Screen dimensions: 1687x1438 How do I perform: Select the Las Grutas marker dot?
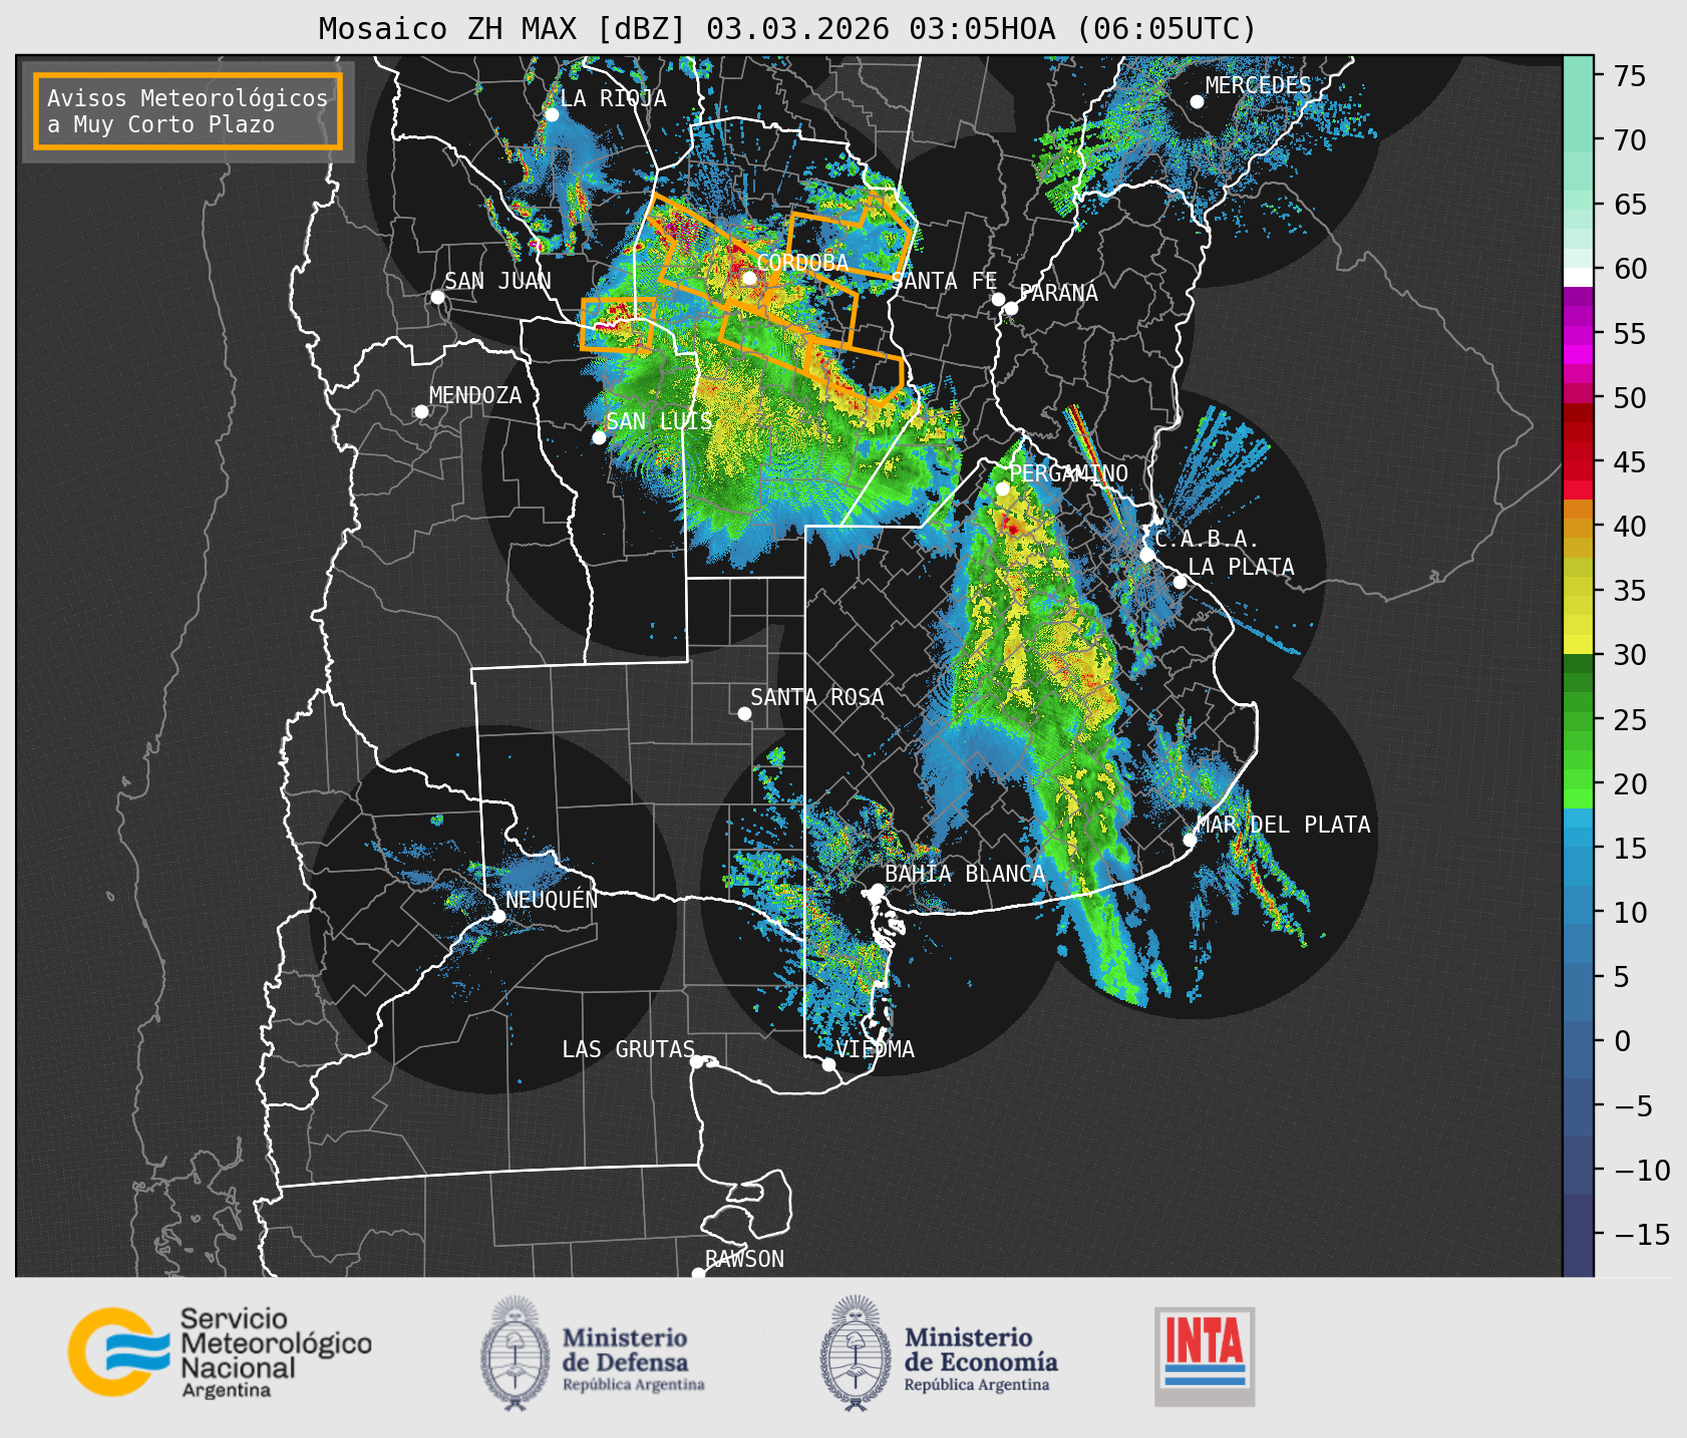click(697, 1061)
